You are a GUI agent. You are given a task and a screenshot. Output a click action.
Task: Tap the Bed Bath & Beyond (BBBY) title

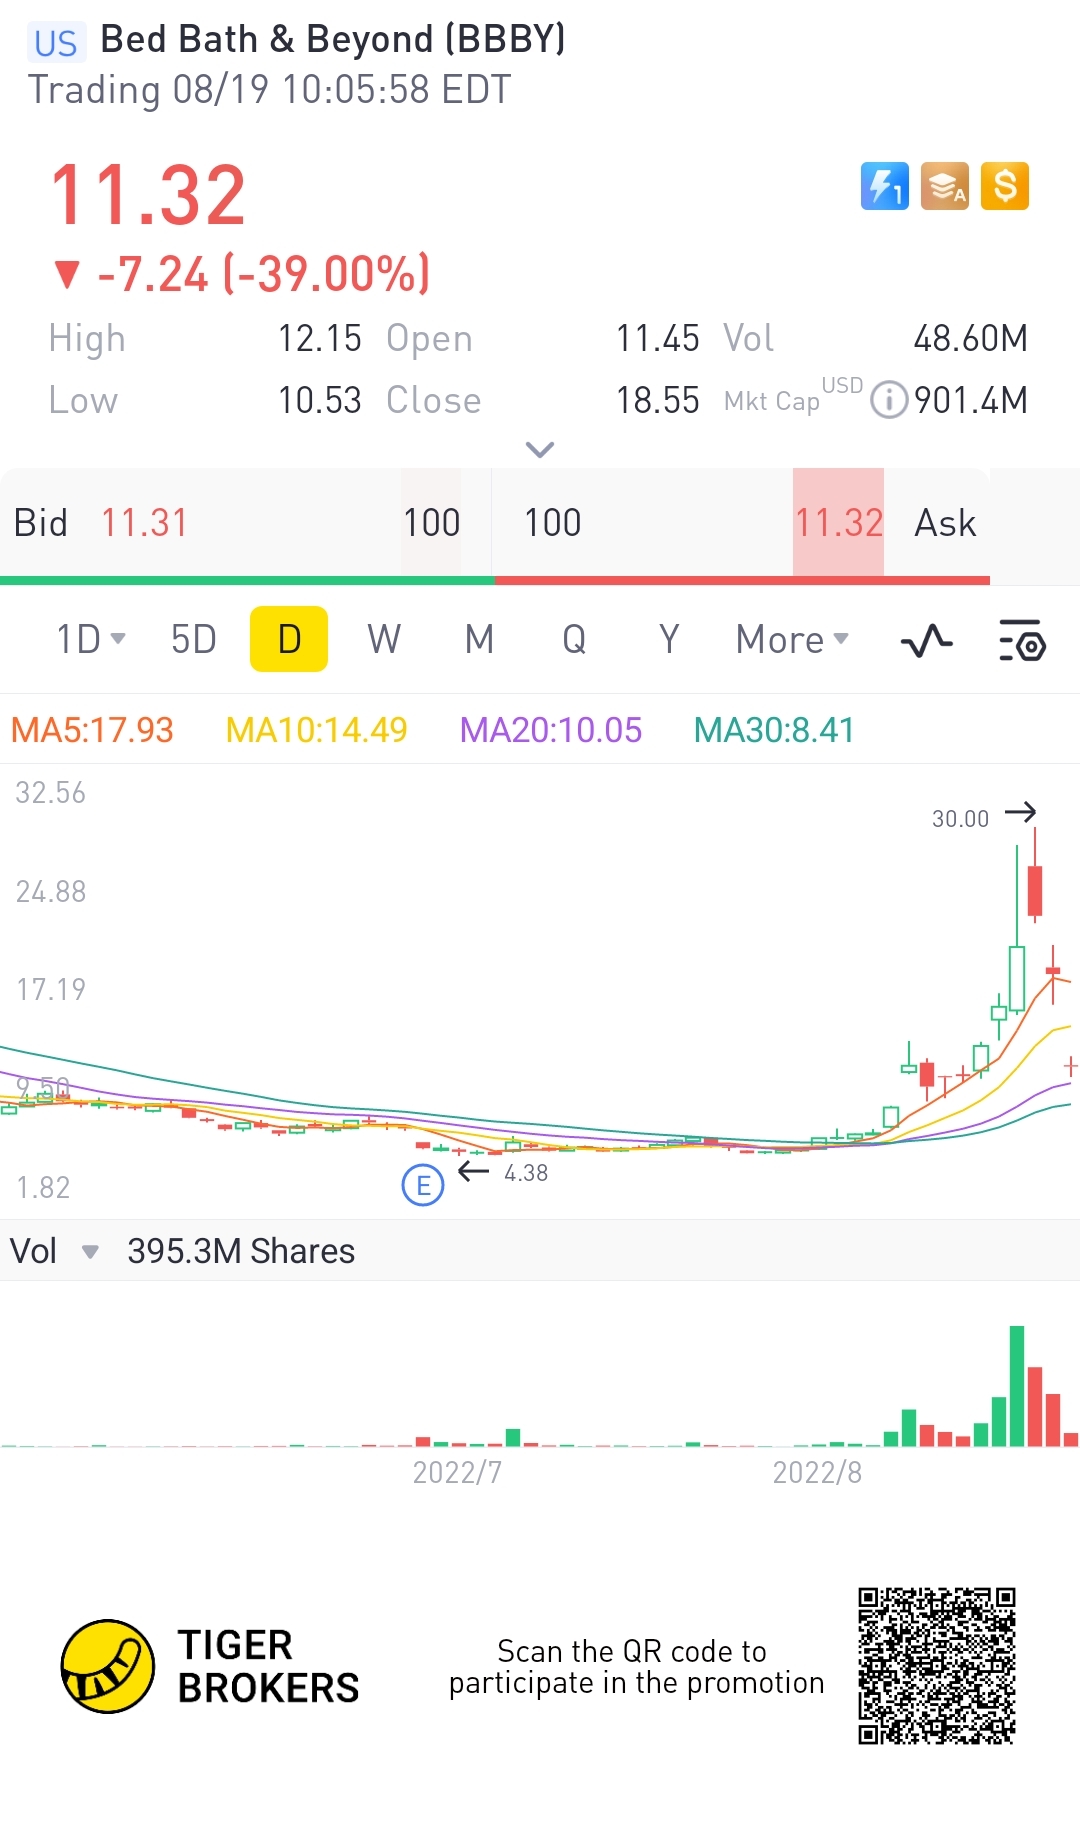pos(333,39)
